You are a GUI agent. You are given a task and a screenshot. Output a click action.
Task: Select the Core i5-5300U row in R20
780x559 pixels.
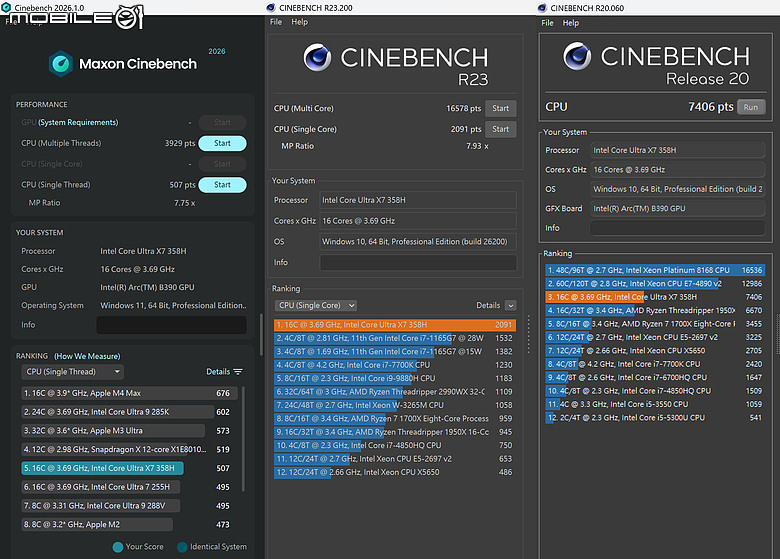pyautogui.click(x=655, y=418)
